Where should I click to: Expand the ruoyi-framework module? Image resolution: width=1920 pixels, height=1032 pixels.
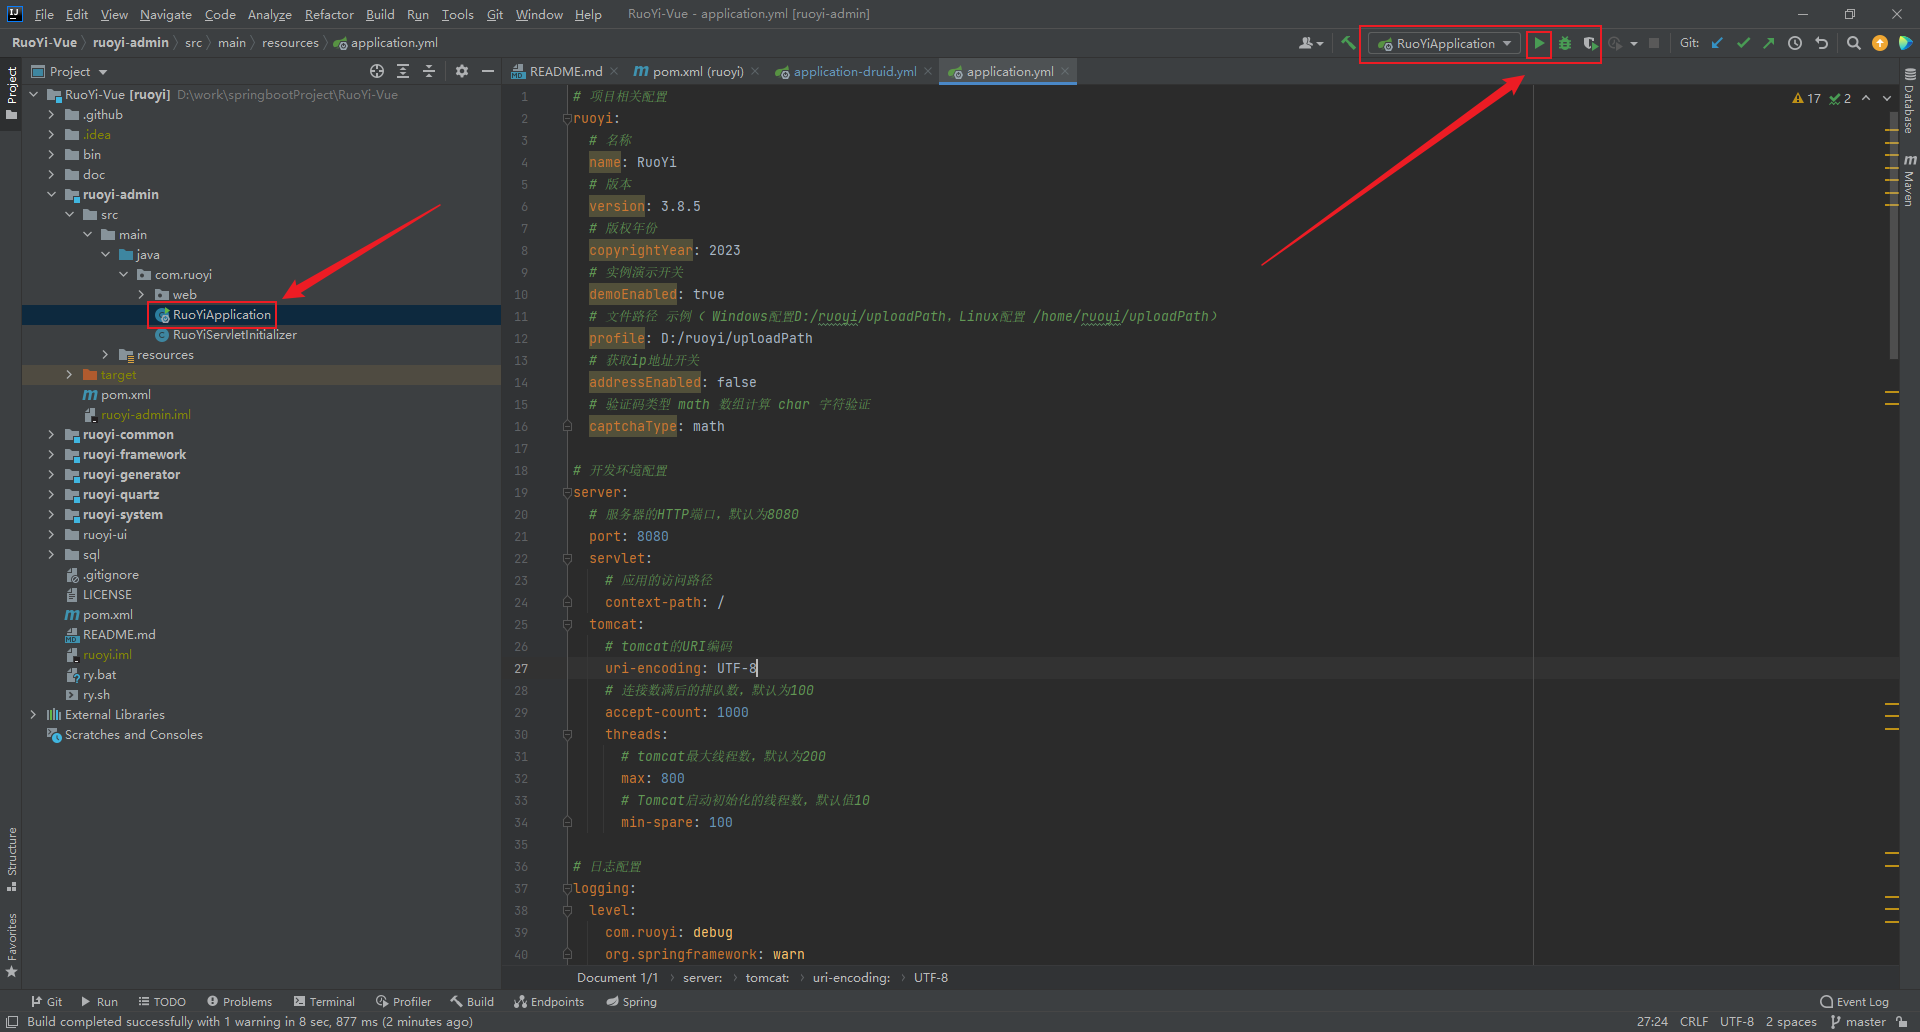[x=51, y=454]
